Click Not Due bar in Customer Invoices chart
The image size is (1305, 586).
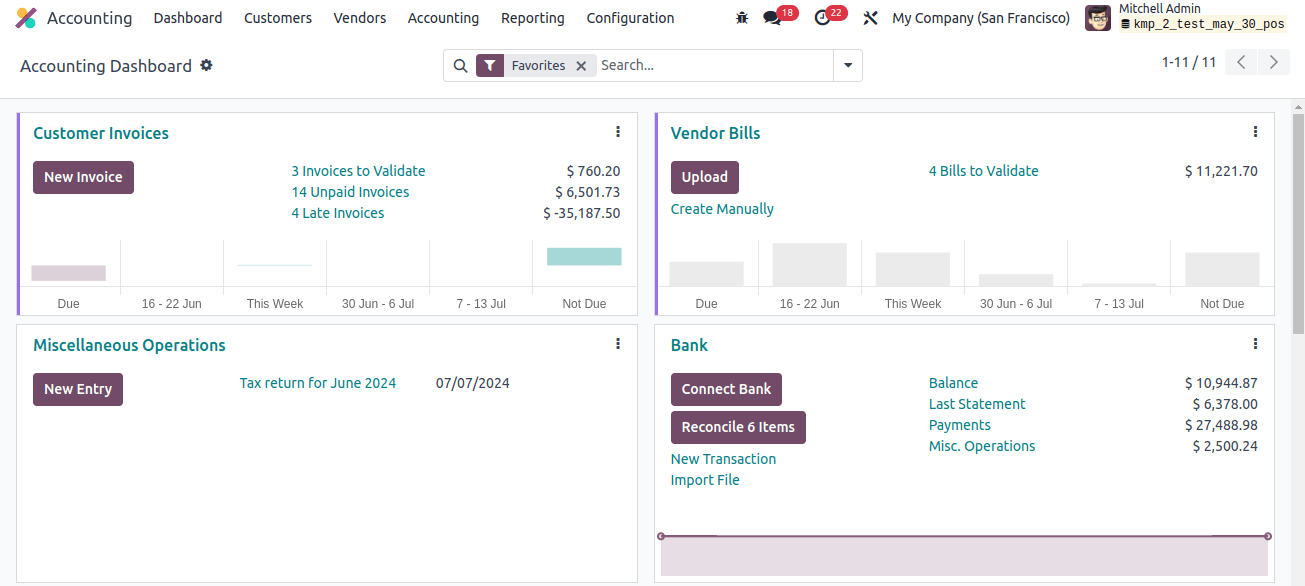click(x=584, y=256)
